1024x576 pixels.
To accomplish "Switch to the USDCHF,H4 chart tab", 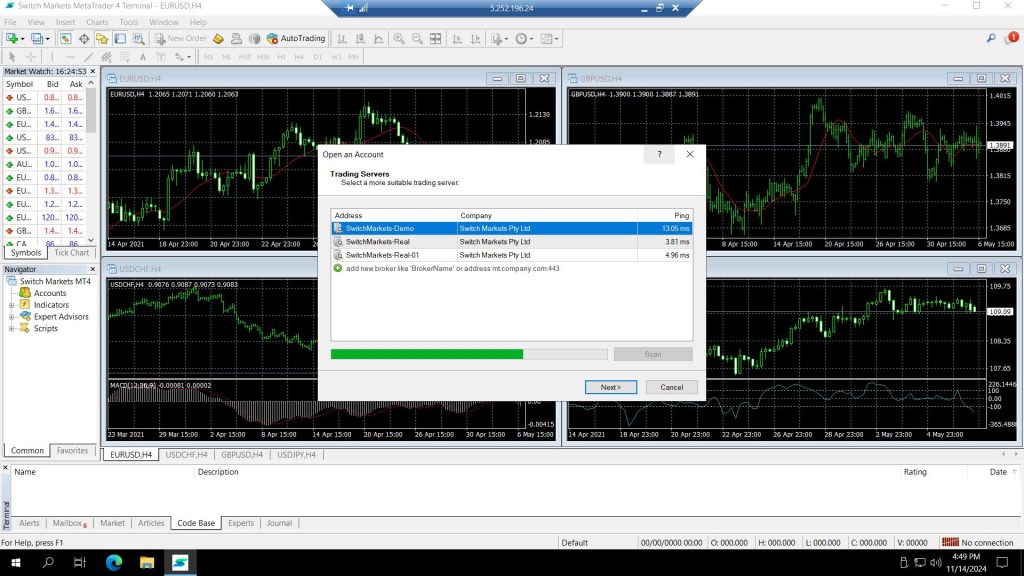I will [186, 455].
